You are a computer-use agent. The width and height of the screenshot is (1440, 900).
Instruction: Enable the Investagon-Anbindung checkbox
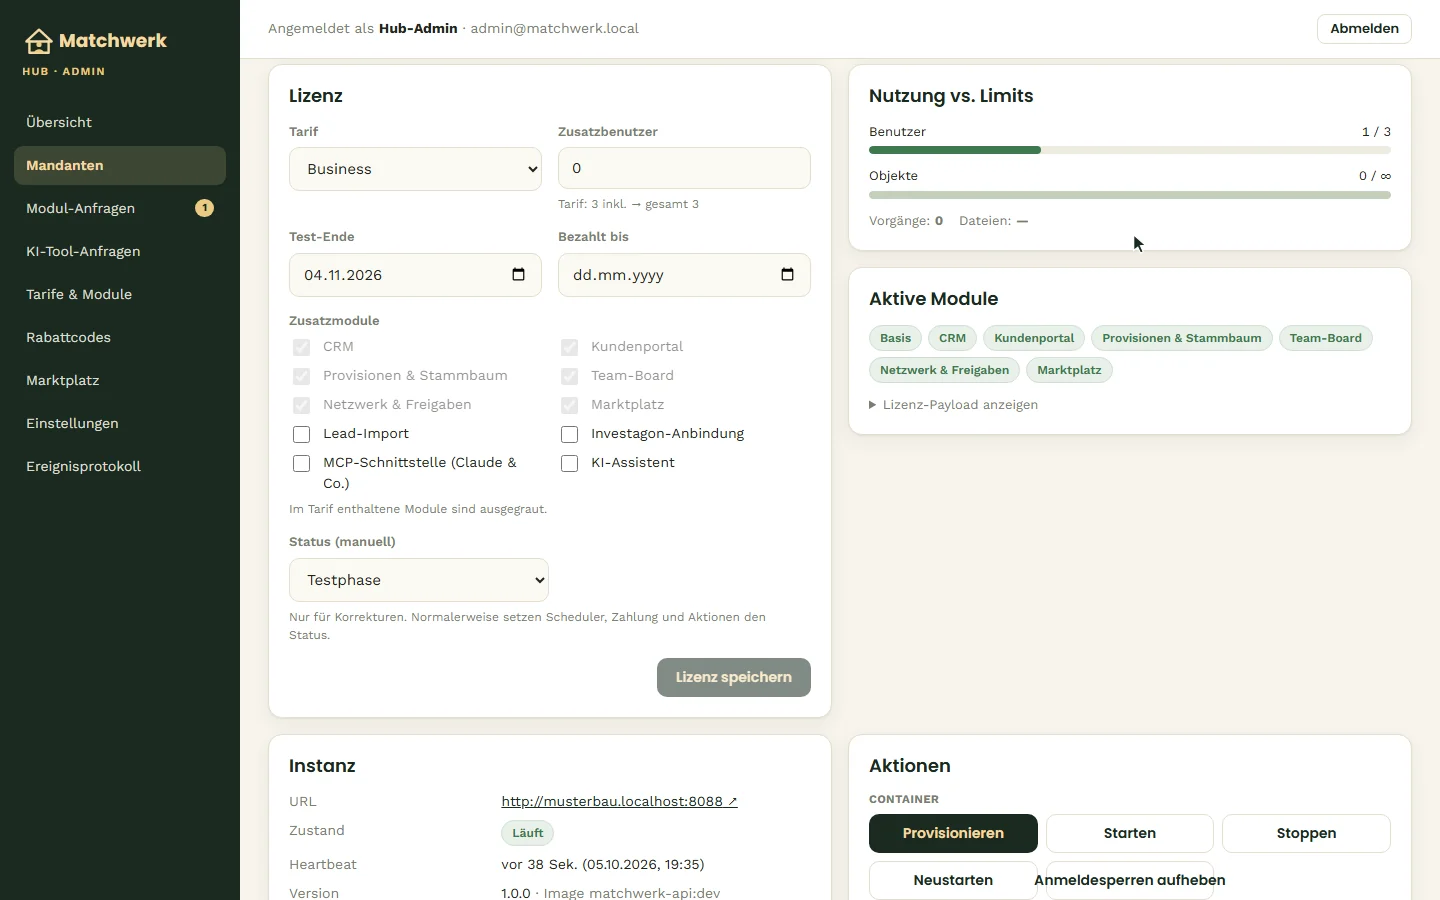(x=569, y=434)
